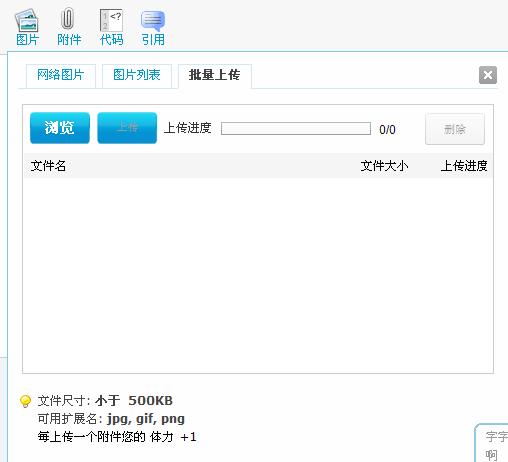Click the light bulb tip icon

pos(25,401)
